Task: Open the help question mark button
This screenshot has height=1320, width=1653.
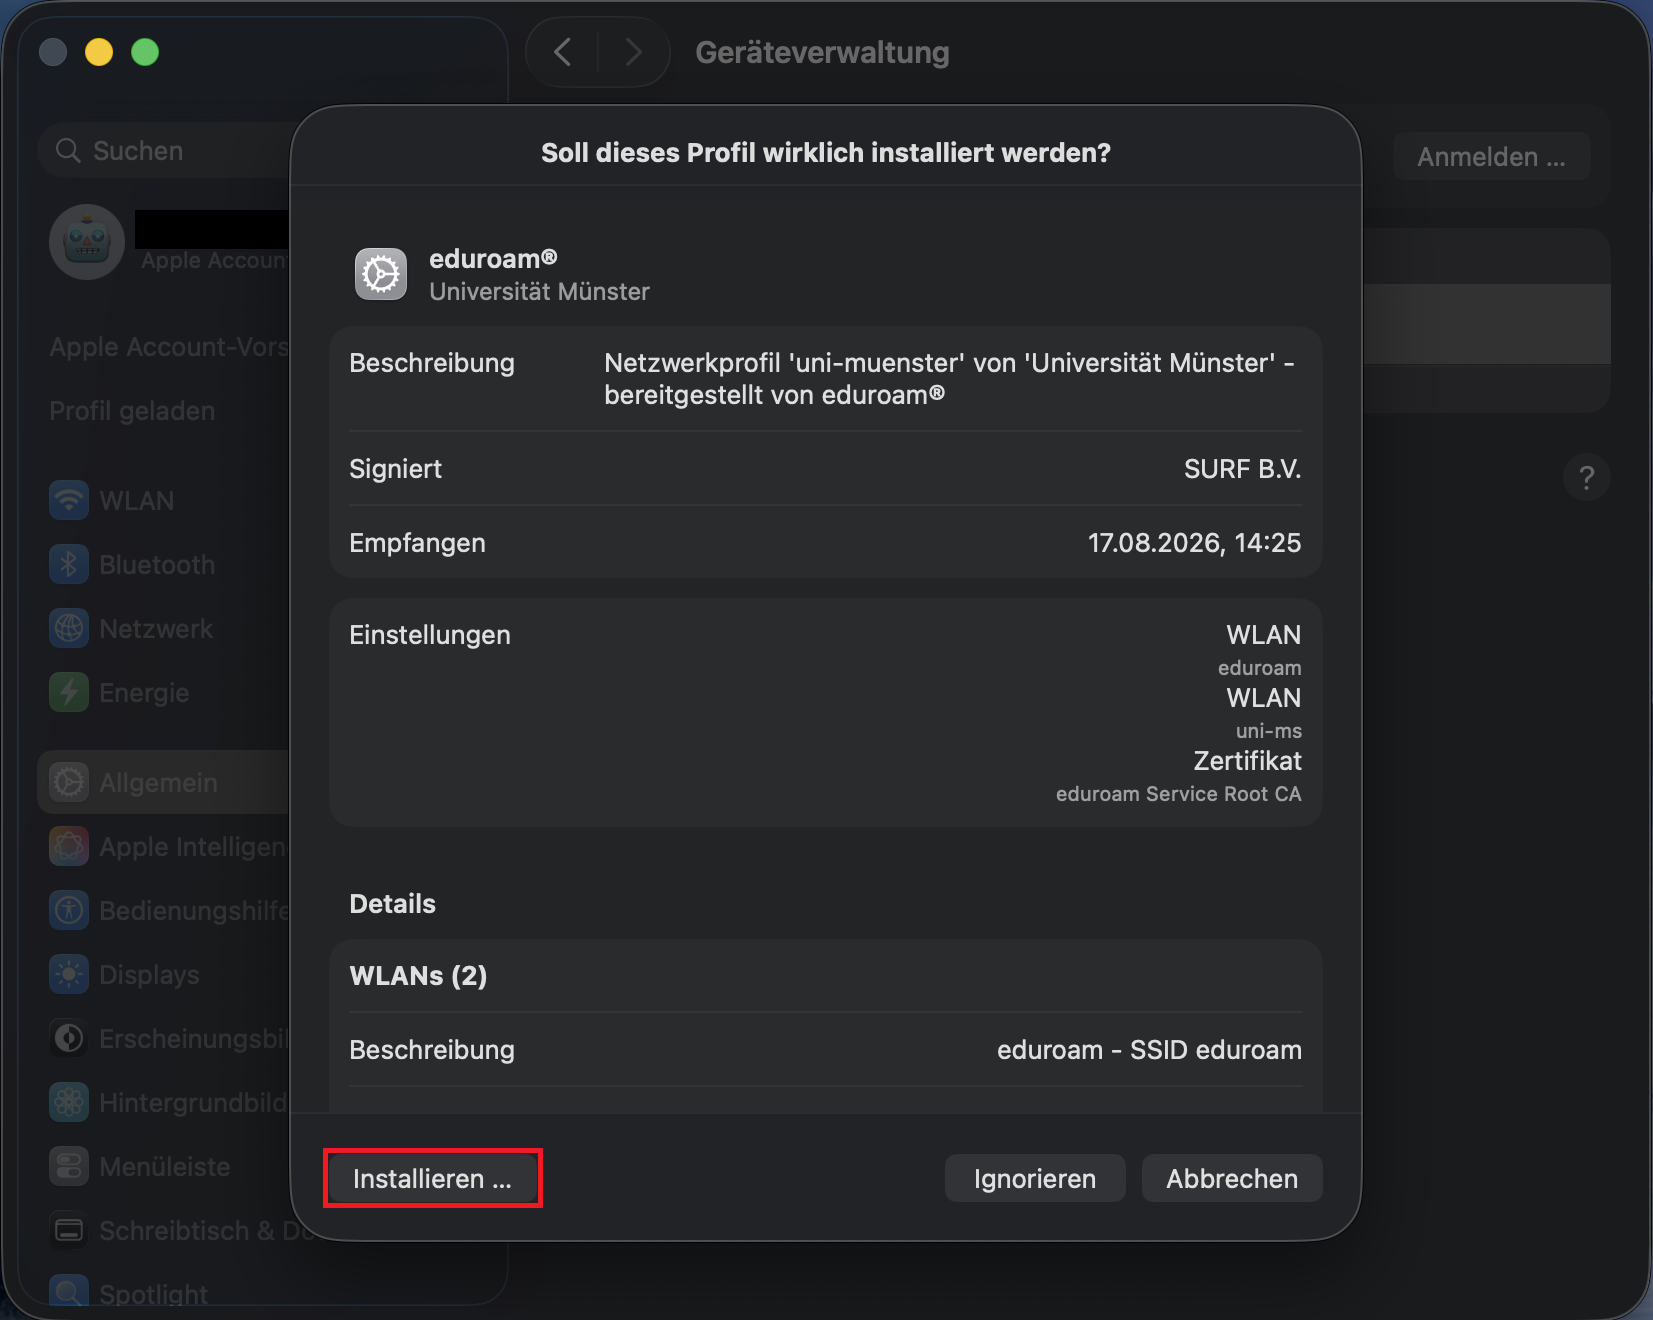Action: (1586, 477)
